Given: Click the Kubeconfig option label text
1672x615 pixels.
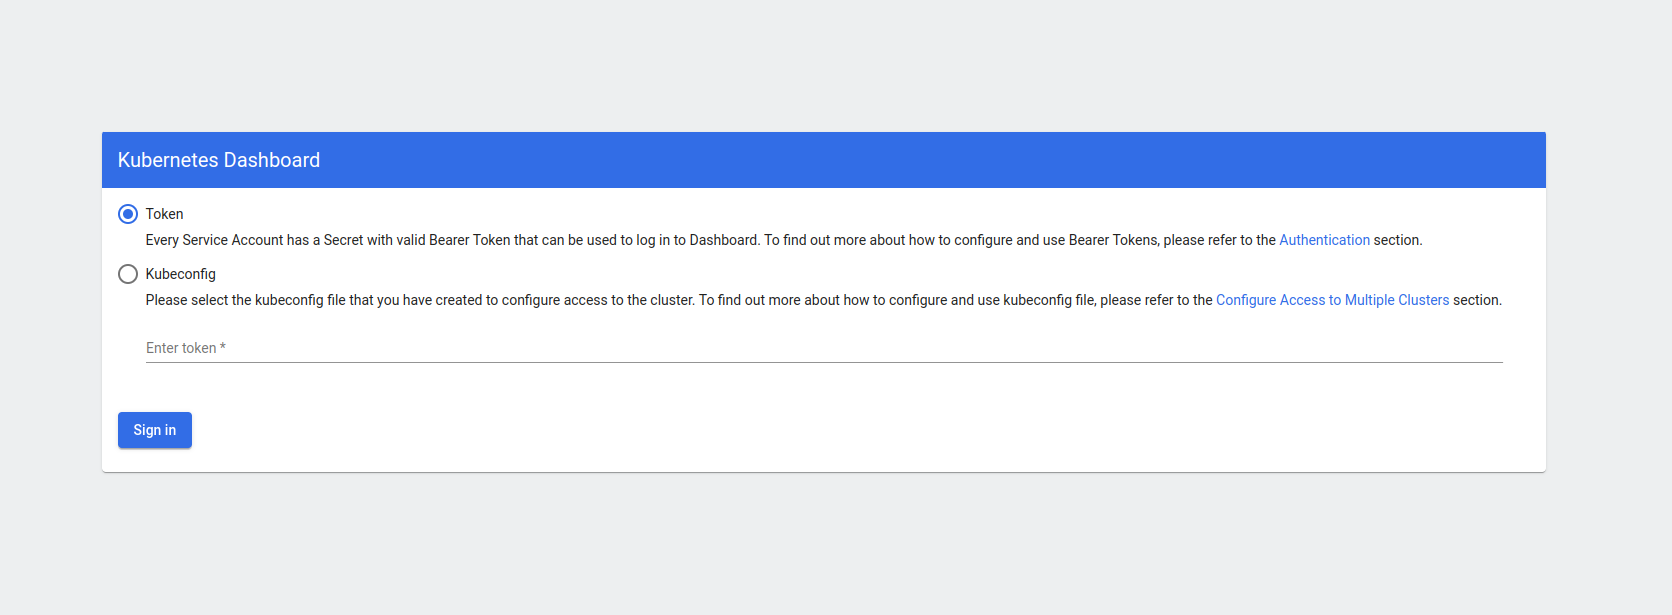Looking at the screenshot, I should click(180, 274).
